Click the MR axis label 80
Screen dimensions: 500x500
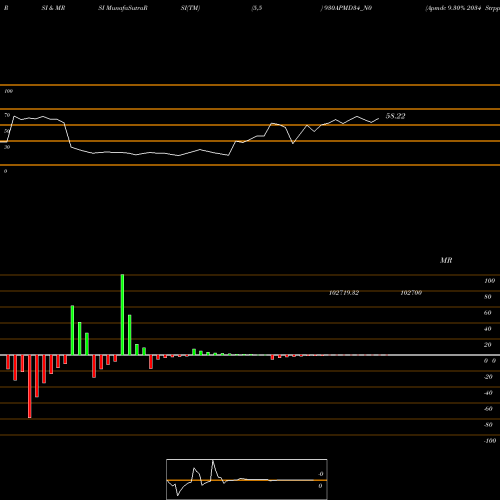pyautogui.click(x=488, y=297)
